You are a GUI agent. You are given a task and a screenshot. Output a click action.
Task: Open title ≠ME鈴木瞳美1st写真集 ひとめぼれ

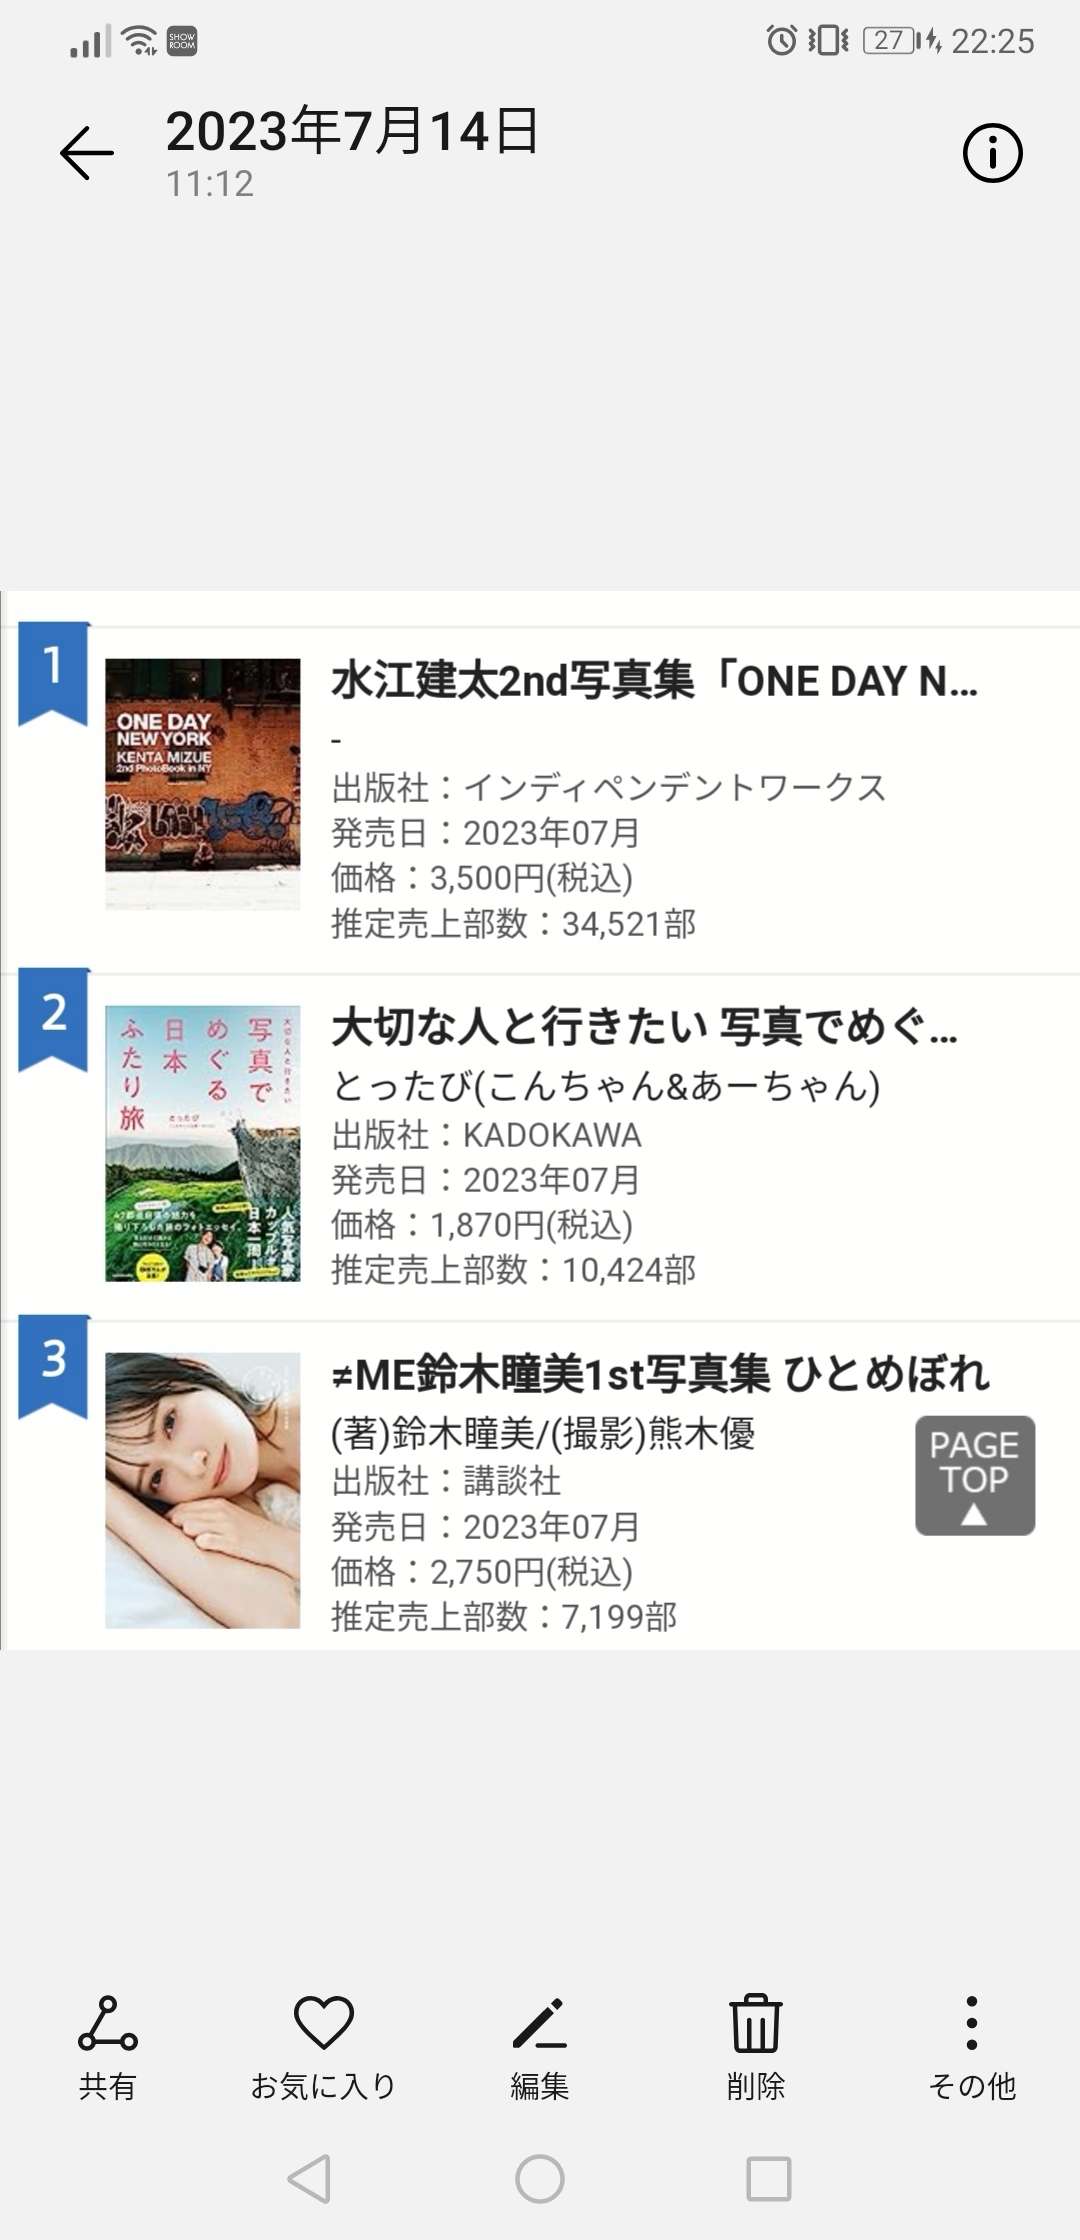tap(660, 1374)
